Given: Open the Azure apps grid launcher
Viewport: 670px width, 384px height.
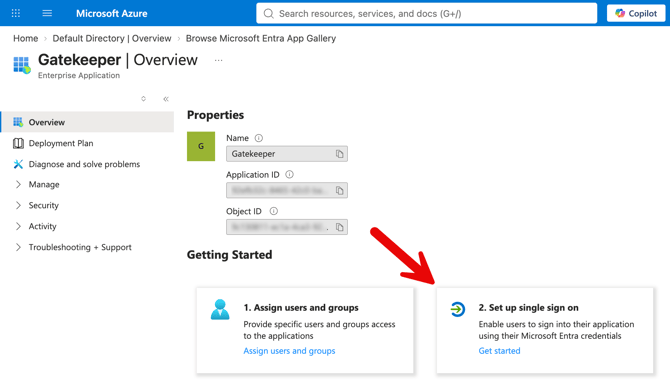Looking at the screenshot, I should (16, 13).
